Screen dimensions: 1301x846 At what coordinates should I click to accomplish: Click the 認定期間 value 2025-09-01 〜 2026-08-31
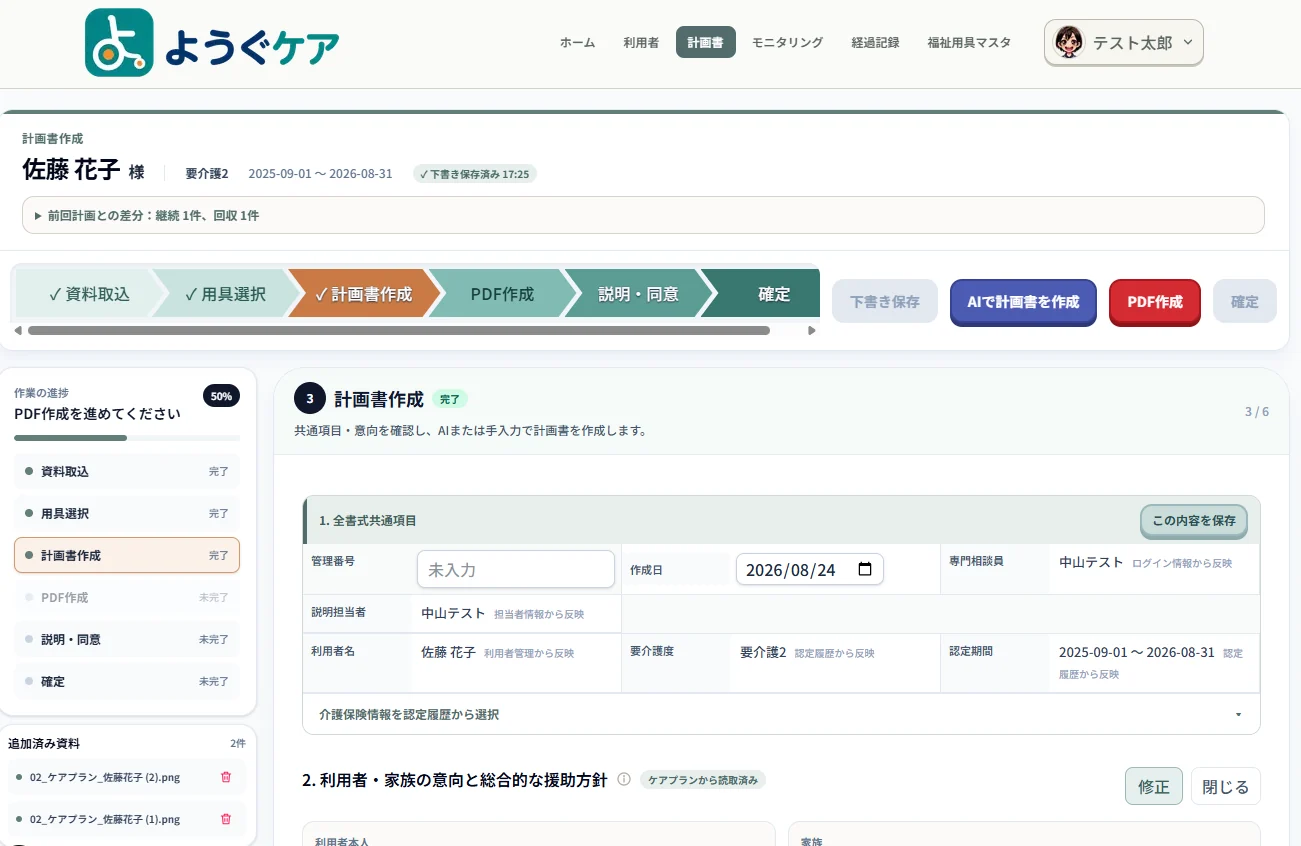[x=1137, y=652]
